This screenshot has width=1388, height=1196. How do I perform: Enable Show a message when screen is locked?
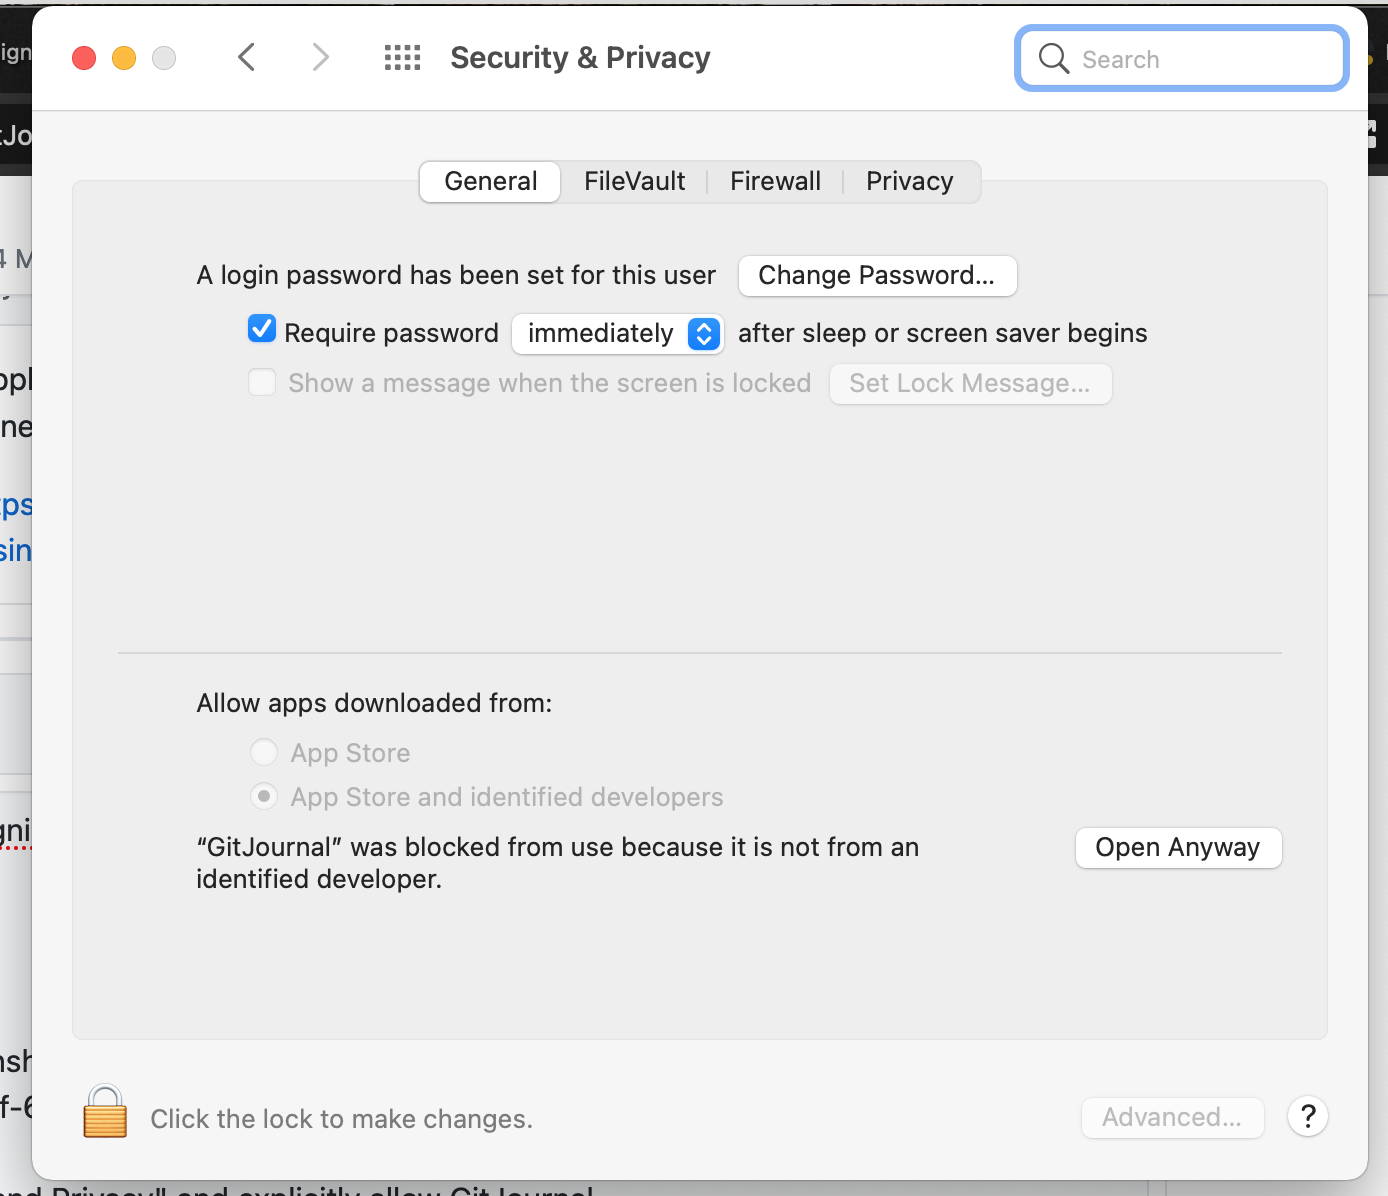pos(261,382)
